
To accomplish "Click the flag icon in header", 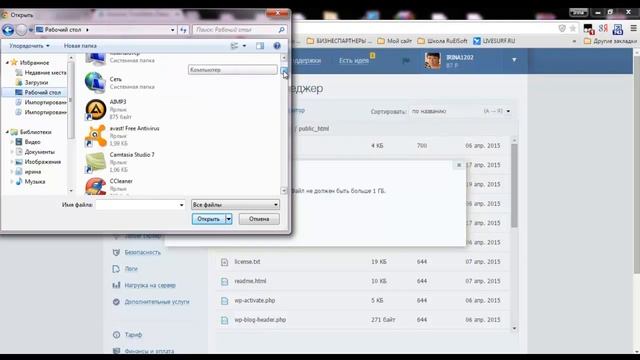I will pyautogui.click(x=406, y=61).
